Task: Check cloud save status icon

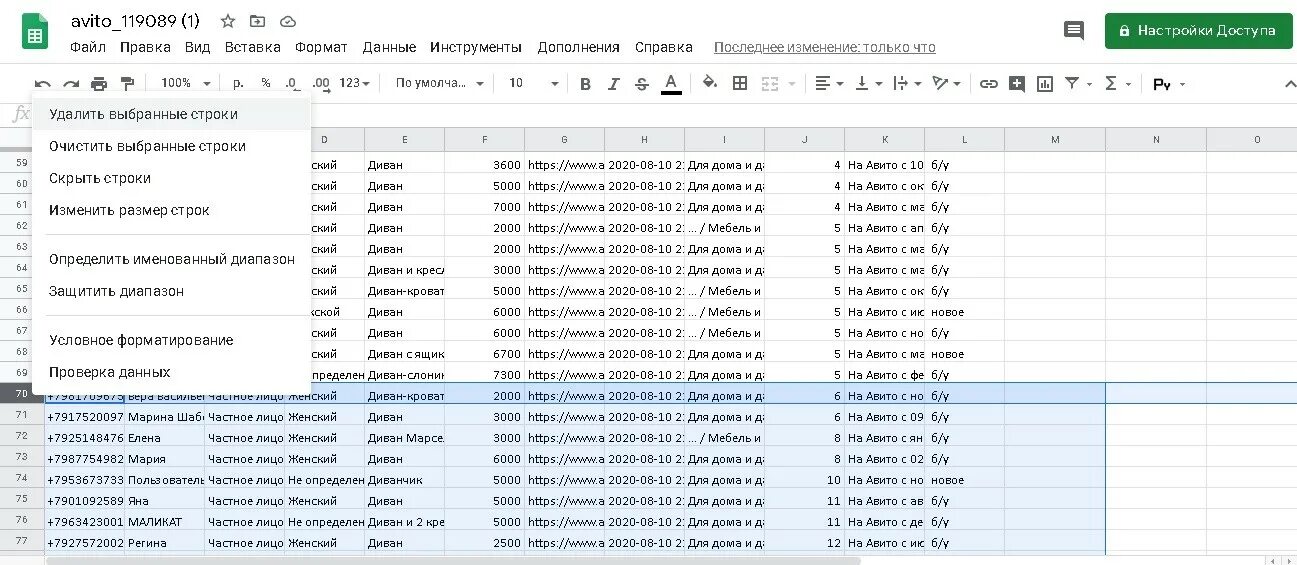Action: 288,21
